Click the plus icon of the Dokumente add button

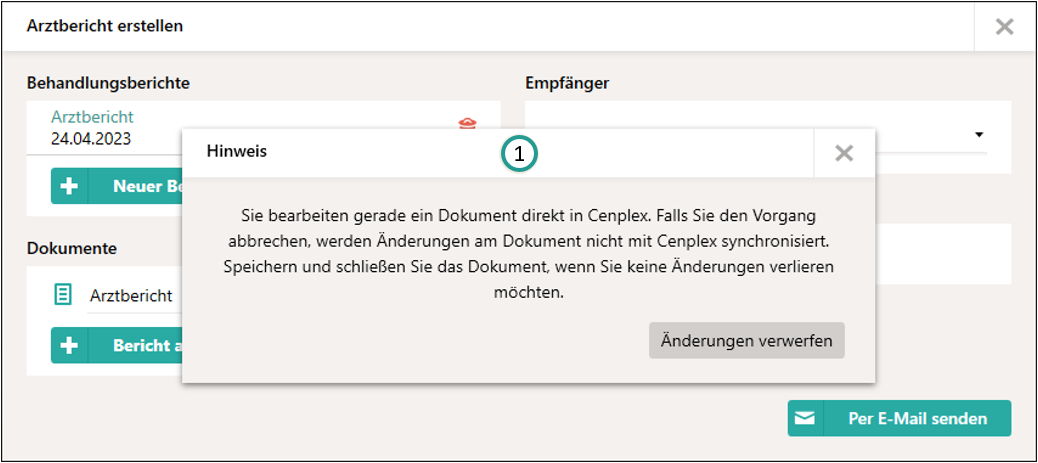[70, 346]
